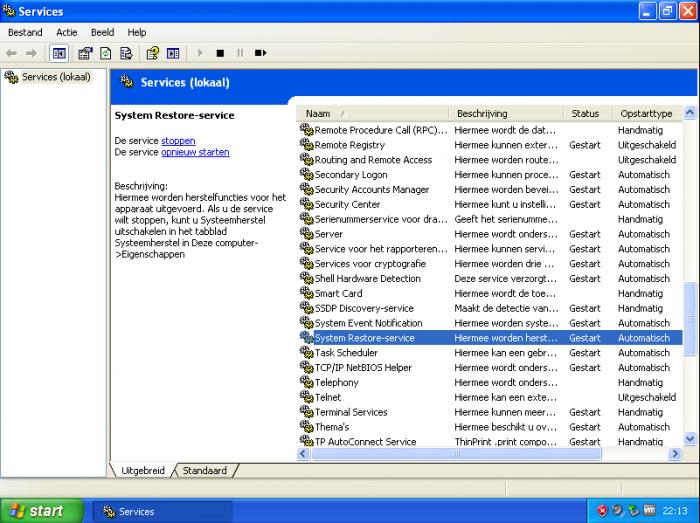The image size is (700, 523).
Task: Select Services (lokaal) in the tree
Action: [x=56, y=77]
